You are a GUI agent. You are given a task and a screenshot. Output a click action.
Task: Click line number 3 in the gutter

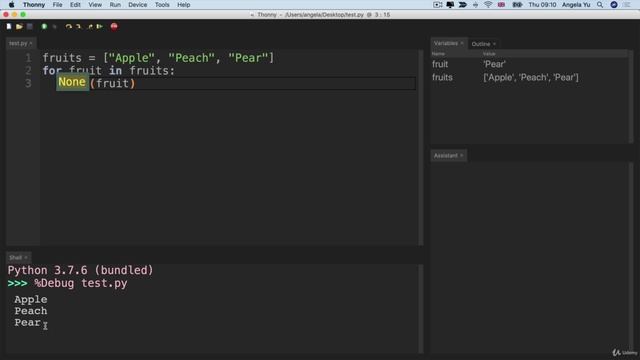click(28, 83)
